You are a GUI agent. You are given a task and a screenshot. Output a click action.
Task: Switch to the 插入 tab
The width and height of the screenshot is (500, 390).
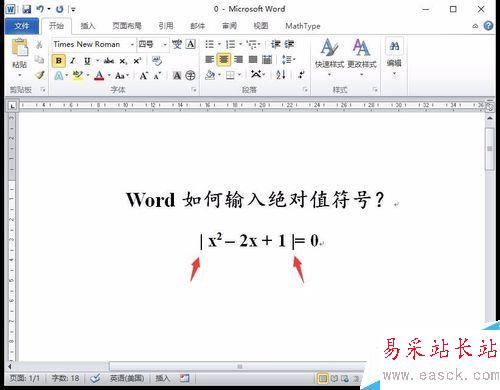88,26
